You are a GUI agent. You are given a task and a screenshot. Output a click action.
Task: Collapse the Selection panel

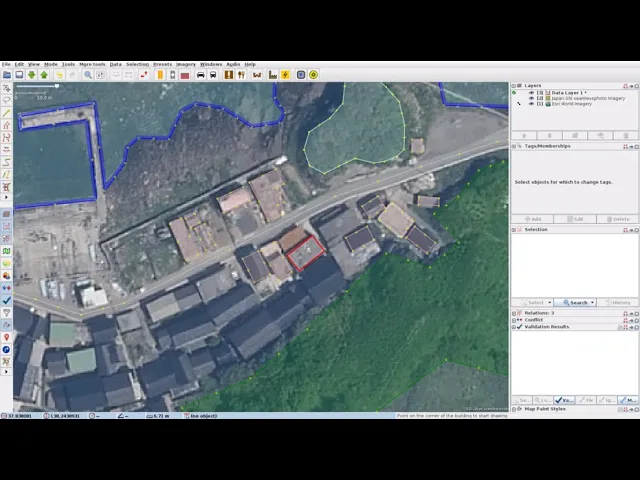[514, 230]
